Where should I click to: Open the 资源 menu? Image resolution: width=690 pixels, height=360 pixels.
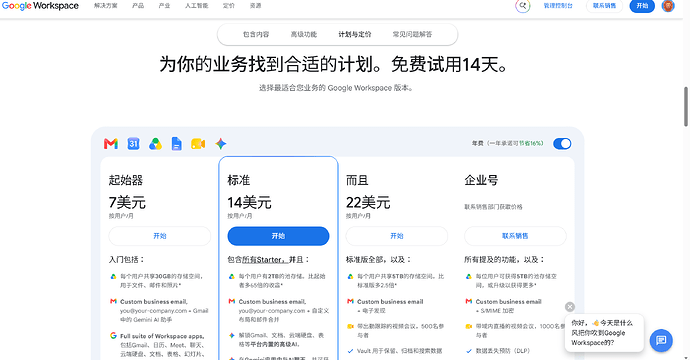[255, 6]
